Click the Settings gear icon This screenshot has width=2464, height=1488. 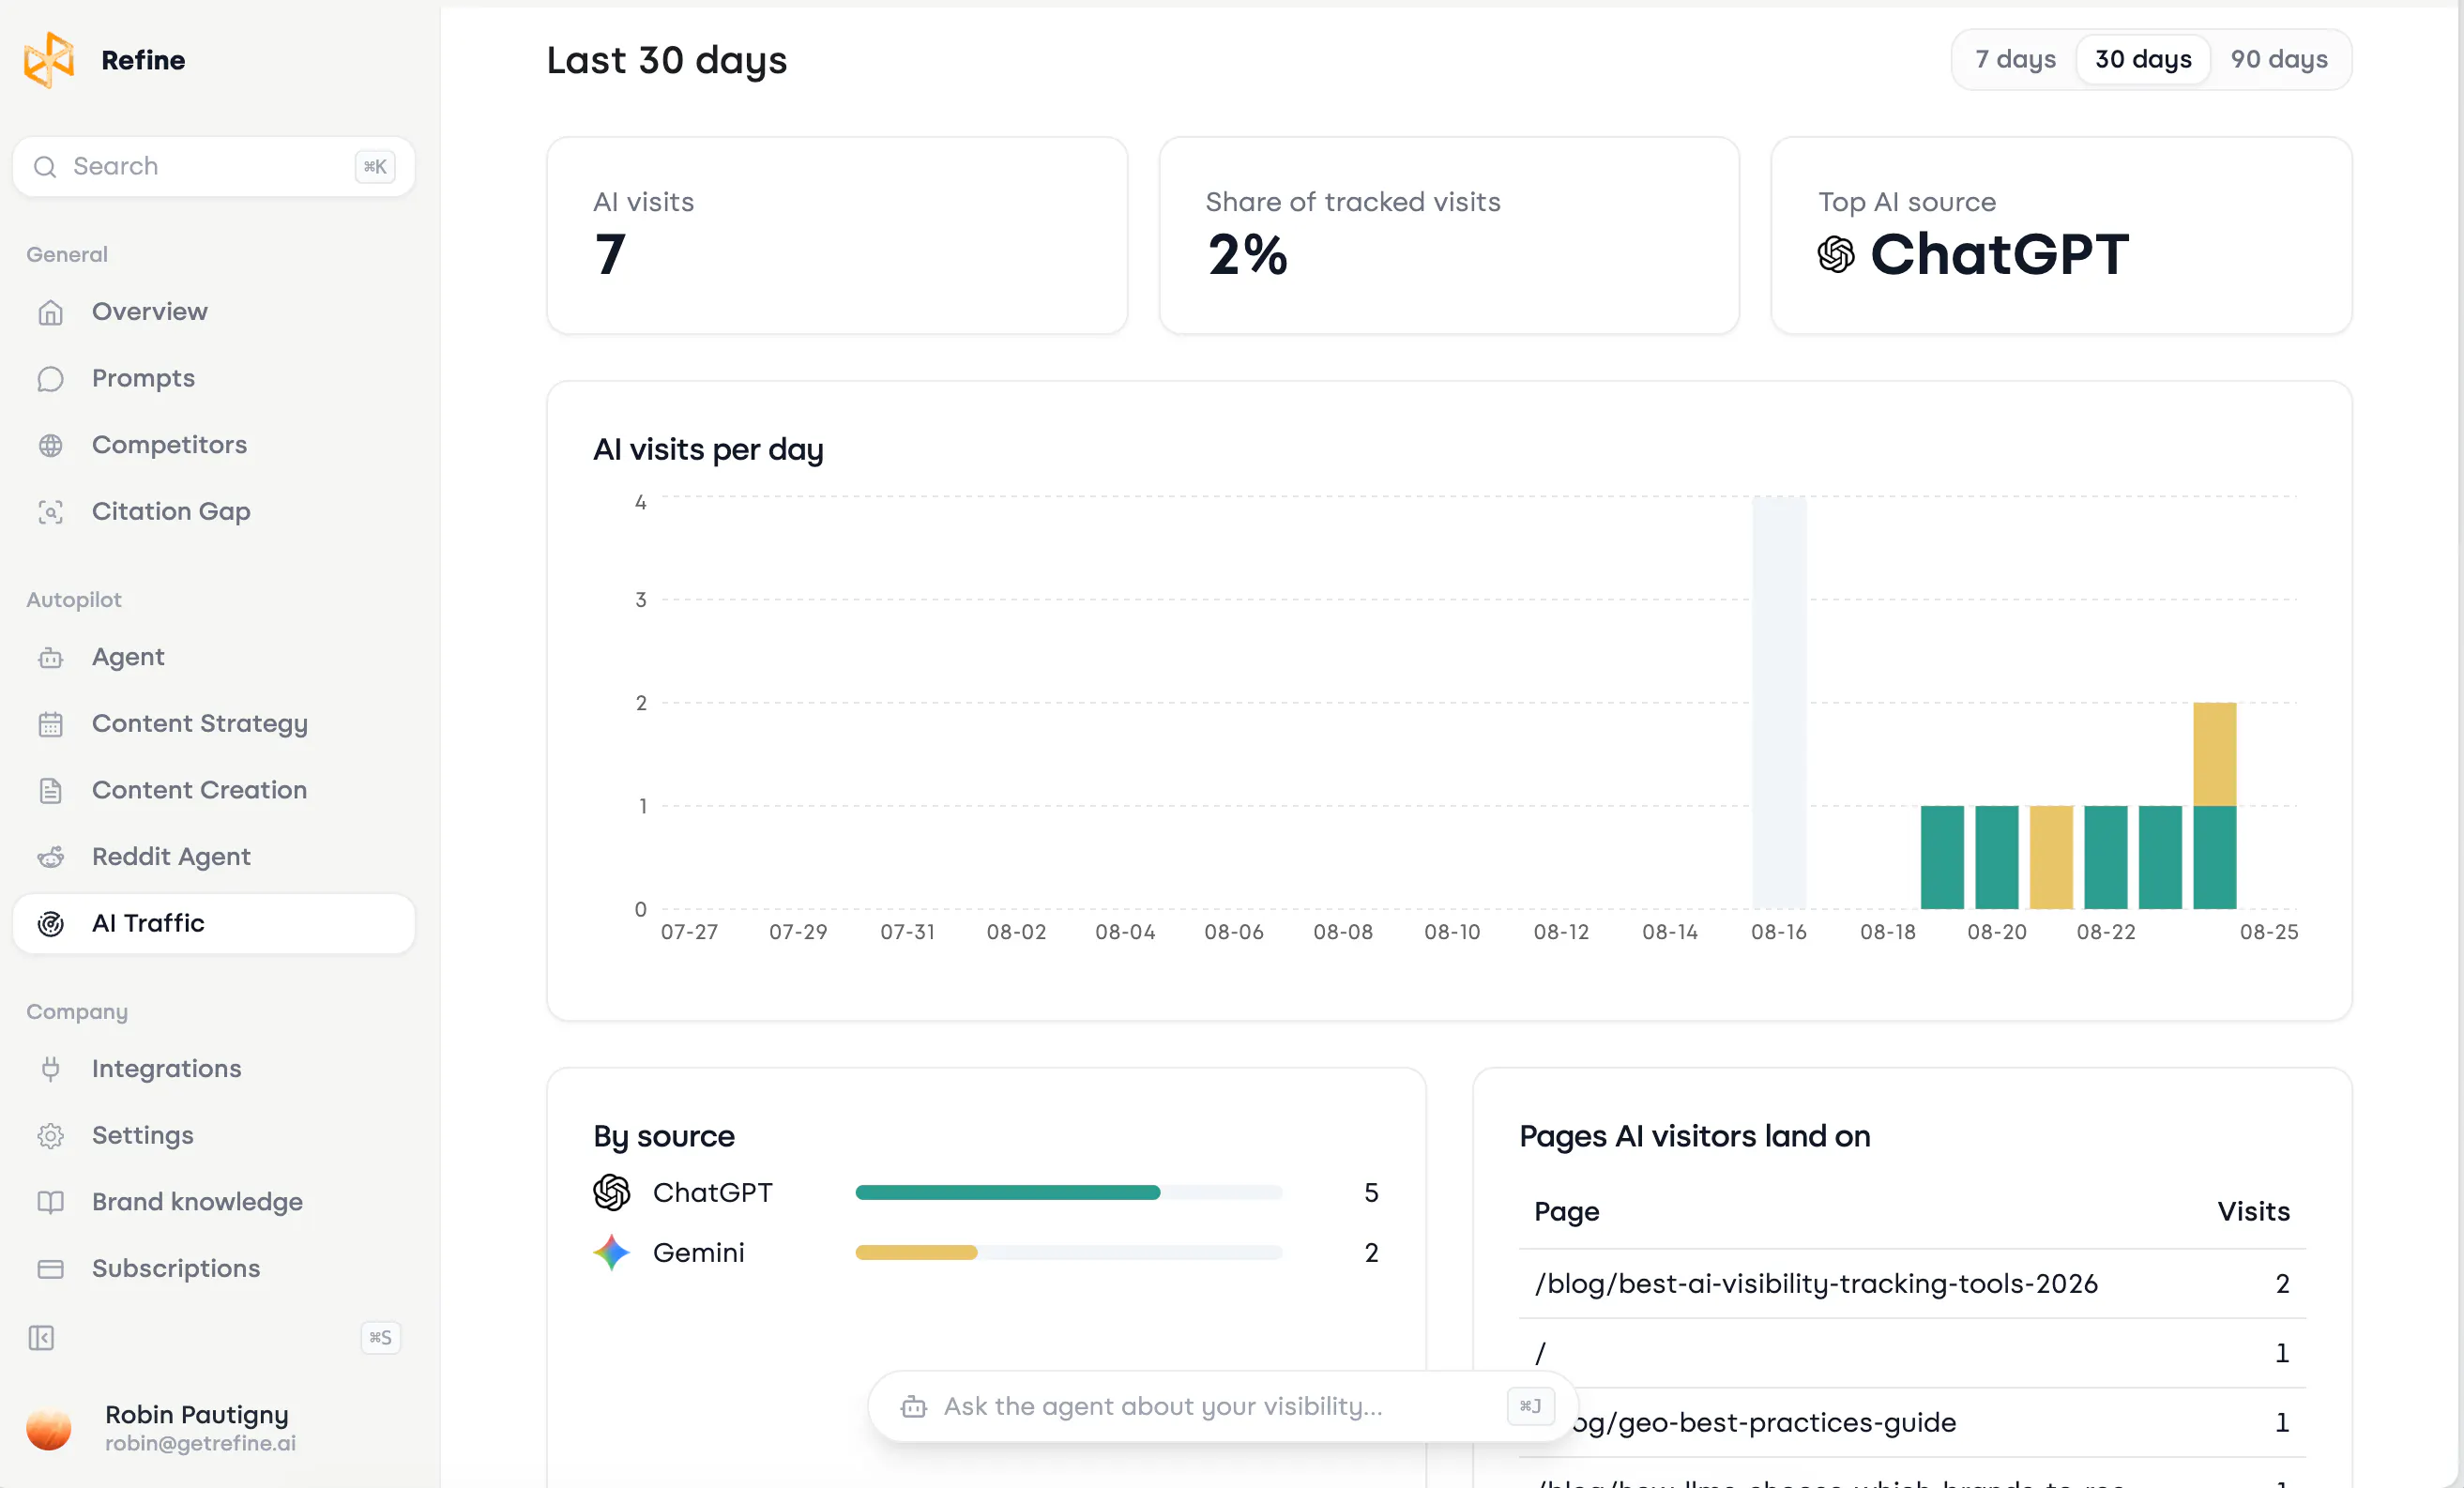click(50, 1136)
